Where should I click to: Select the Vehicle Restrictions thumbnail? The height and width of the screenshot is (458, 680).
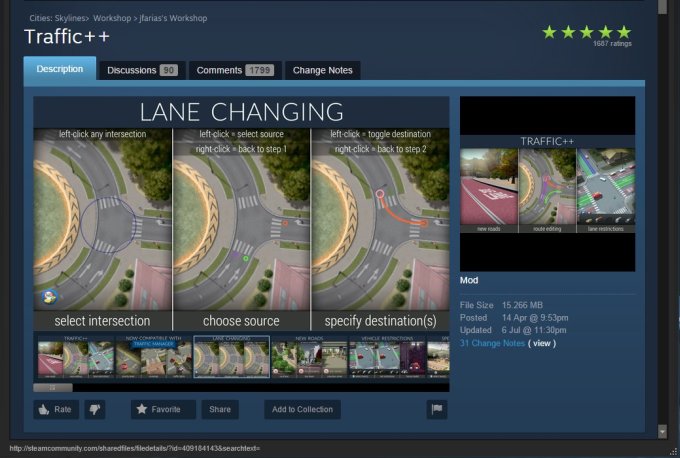[387, 357]
